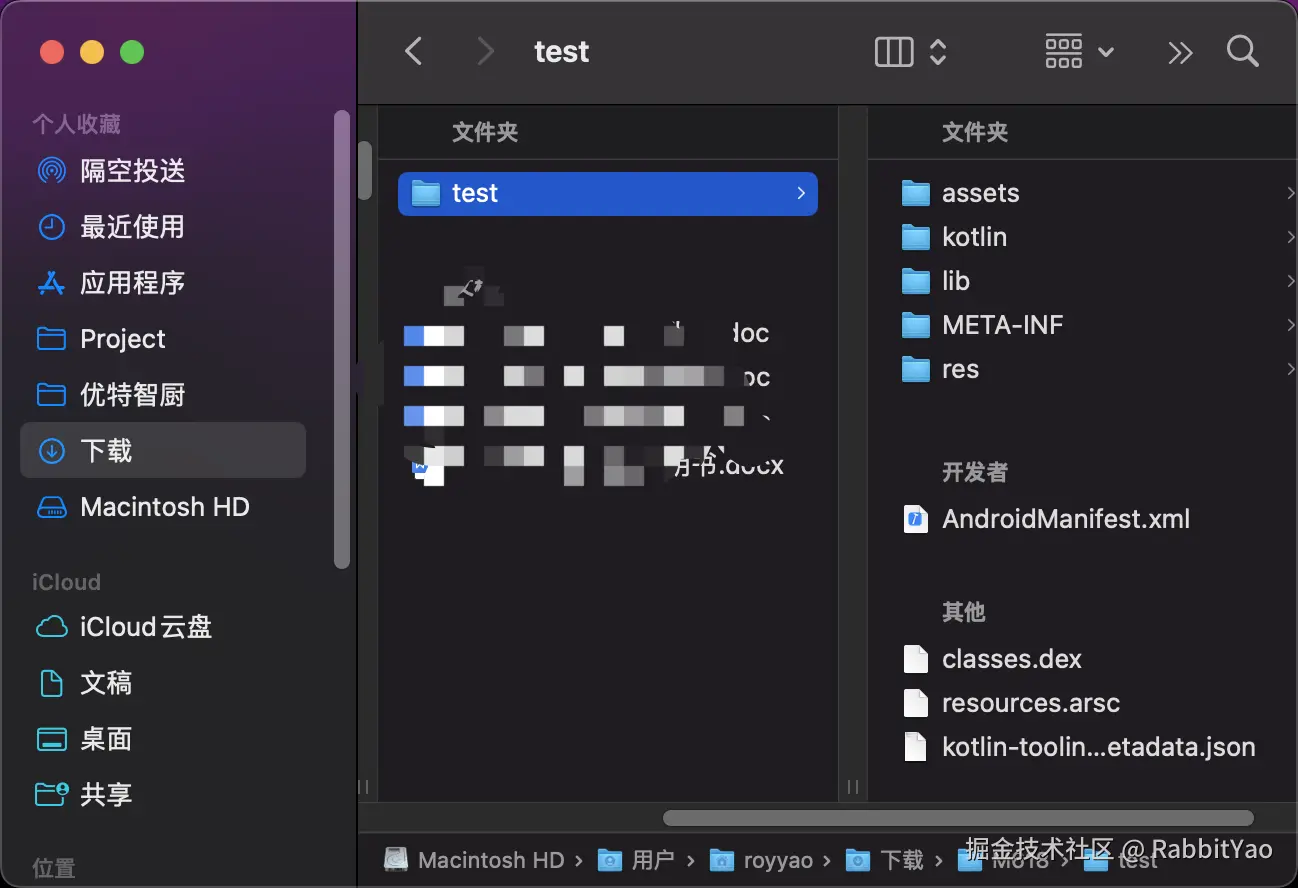Go forward with the right chevron
Screen dimensions: 1298x888
click(x=486, y=51)
